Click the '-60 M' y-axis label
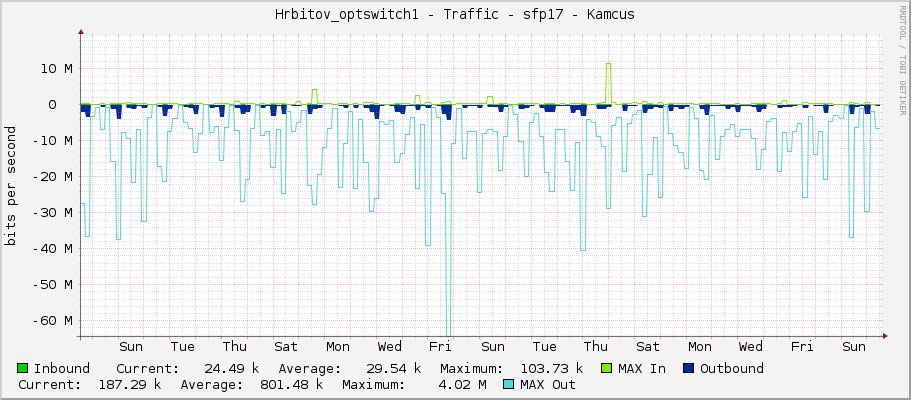Viewport: 911px width, 400px height. pyautogui.click(x=53, y=321)
